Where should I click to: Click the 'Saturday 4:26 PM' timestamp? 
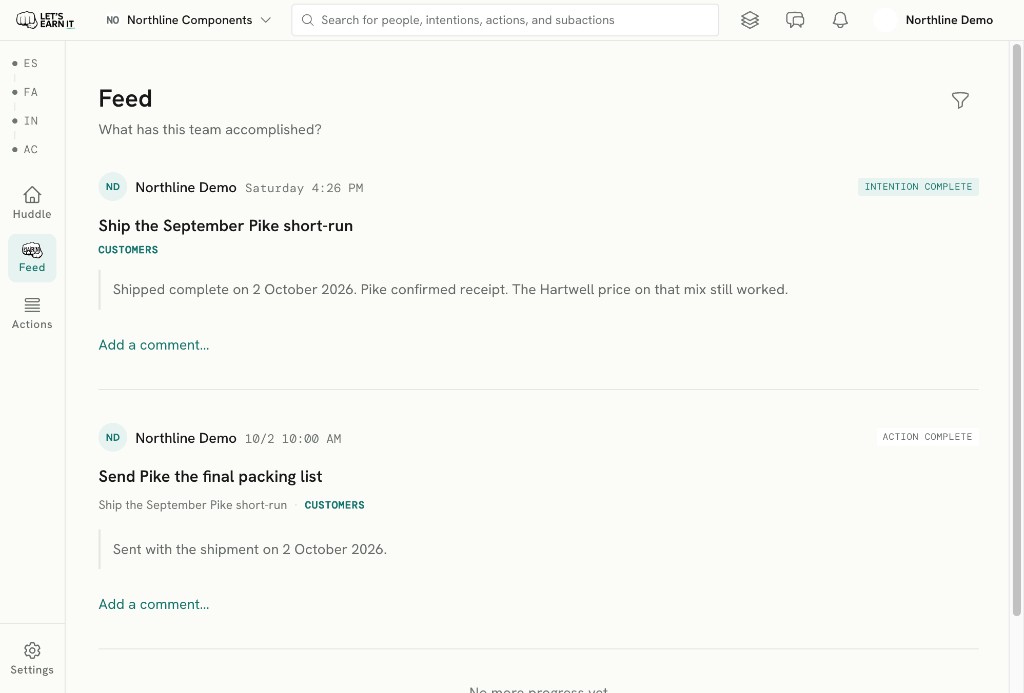click(x=304, y=188)
